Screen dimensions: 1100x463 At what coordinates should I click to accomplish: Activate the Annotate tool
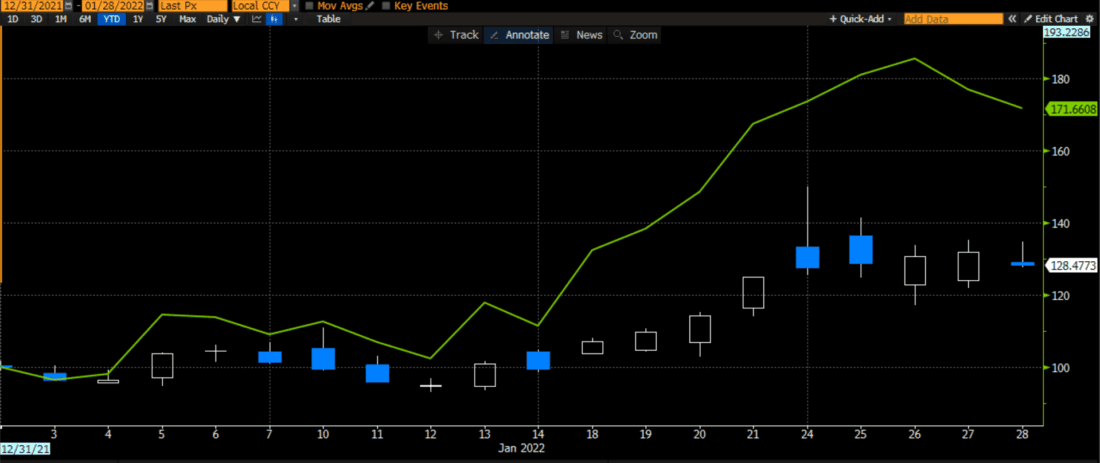pos(518,34)
